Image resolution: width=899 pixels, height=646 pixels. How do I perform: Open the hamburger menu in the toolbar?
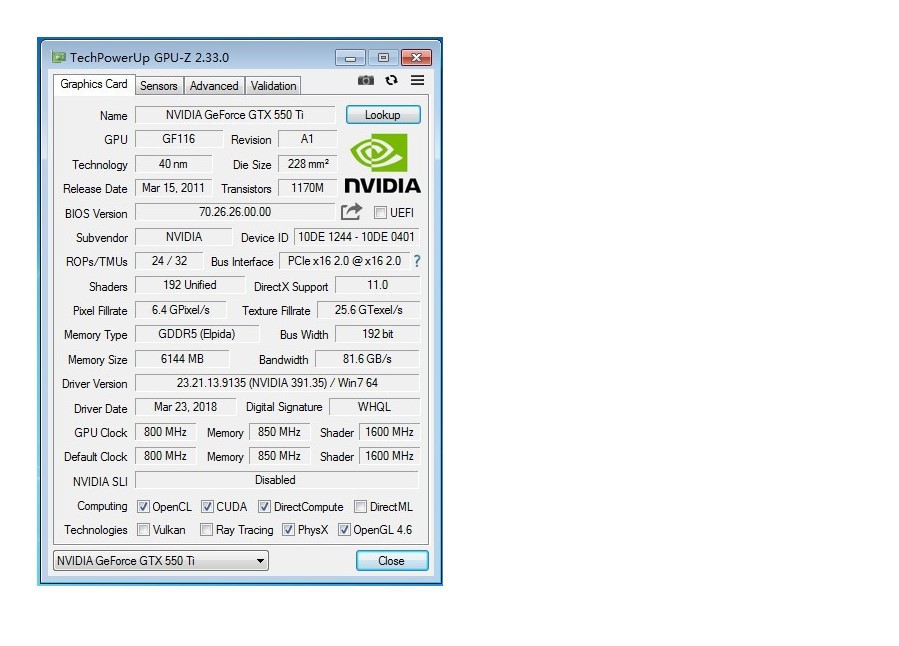[417, 80]
